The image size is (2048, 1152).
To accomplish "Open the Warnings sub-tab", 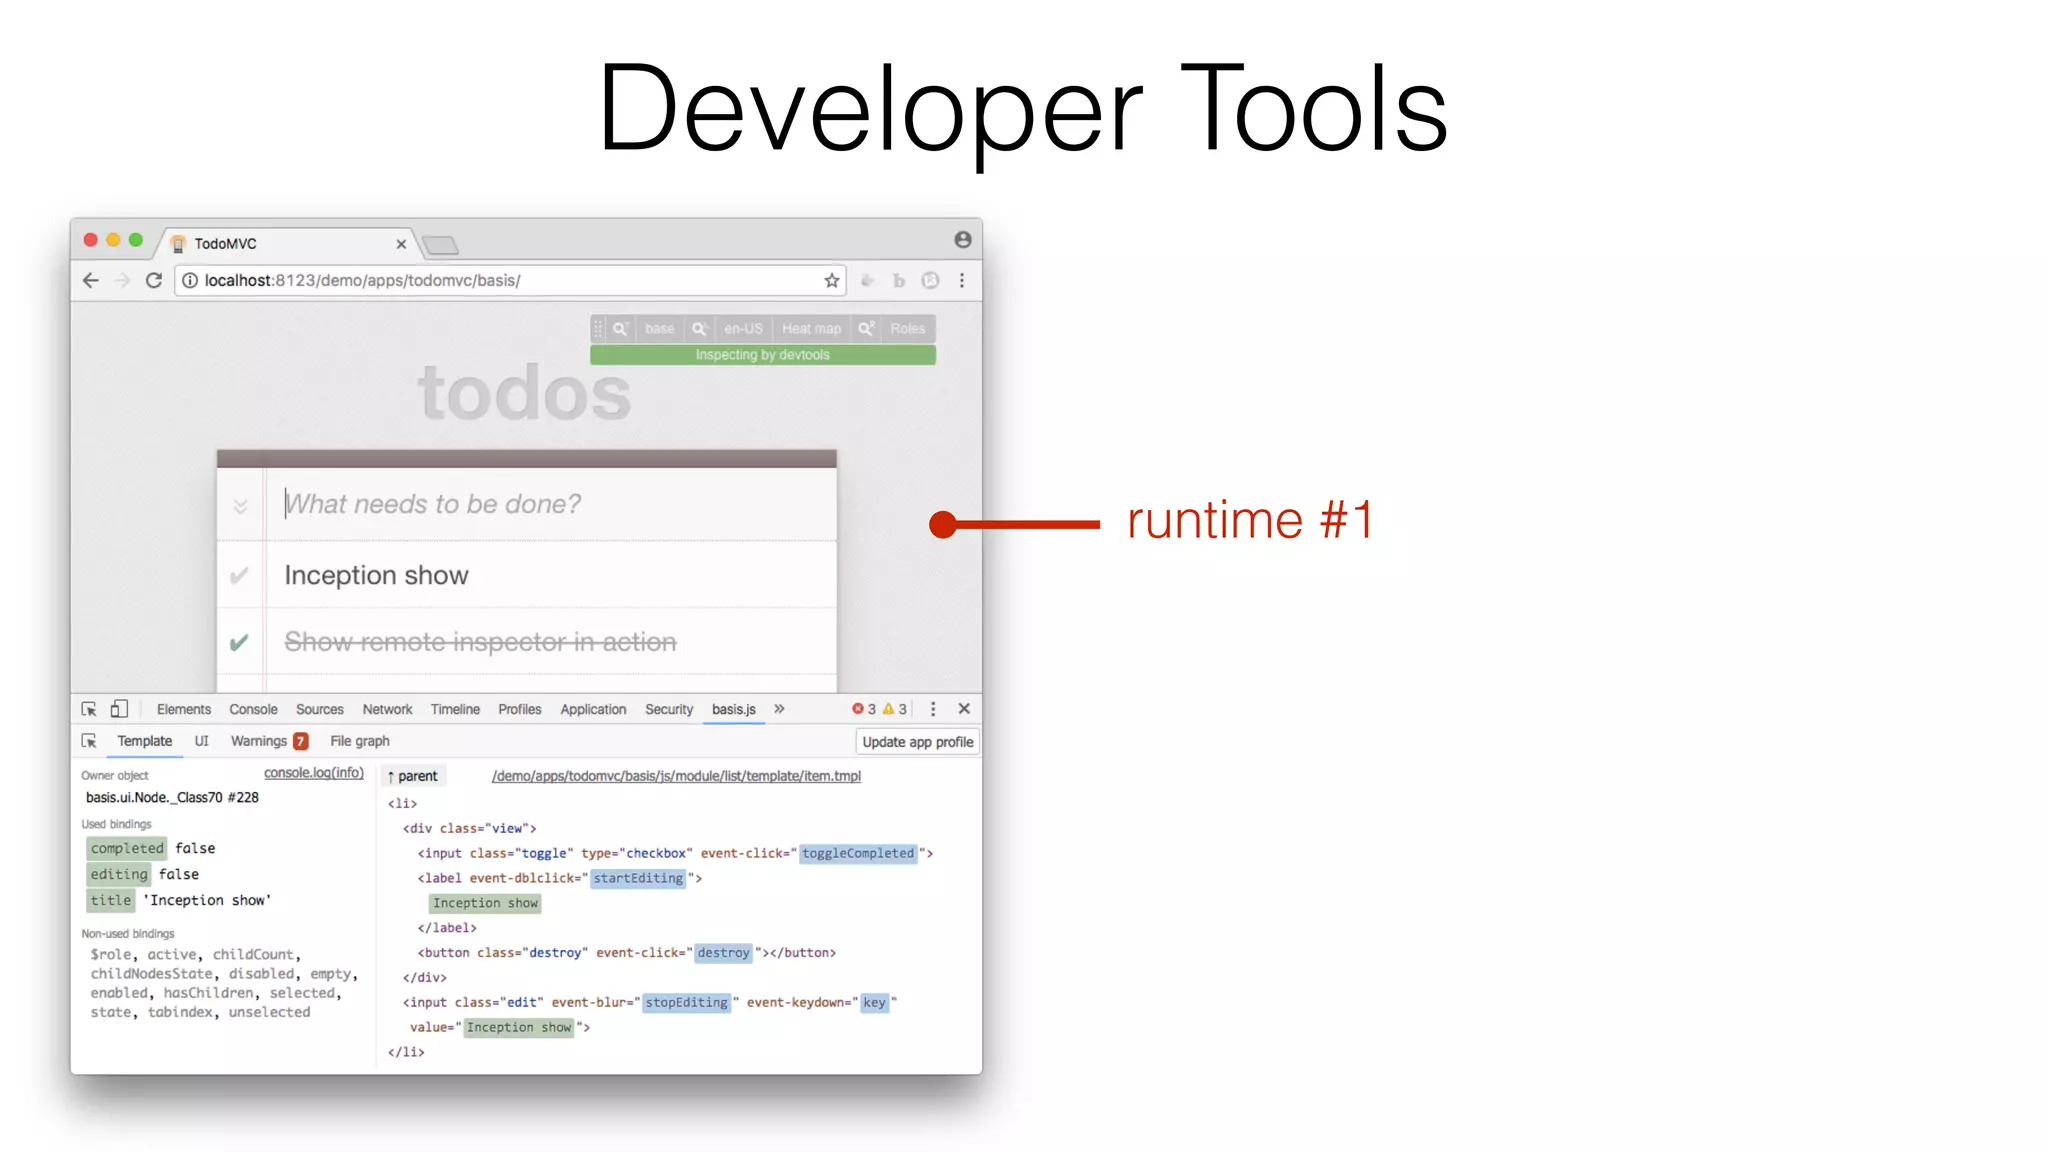I will pyautogui.click(x=269, y=741).
